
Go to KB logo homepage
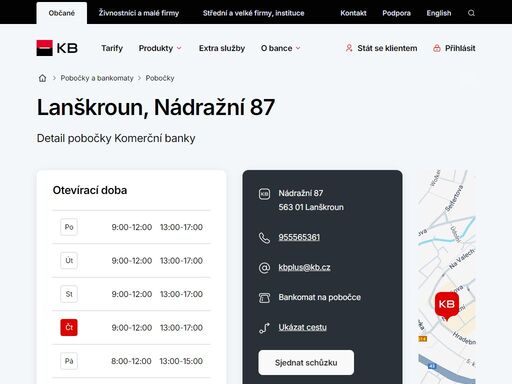(57, 48)
